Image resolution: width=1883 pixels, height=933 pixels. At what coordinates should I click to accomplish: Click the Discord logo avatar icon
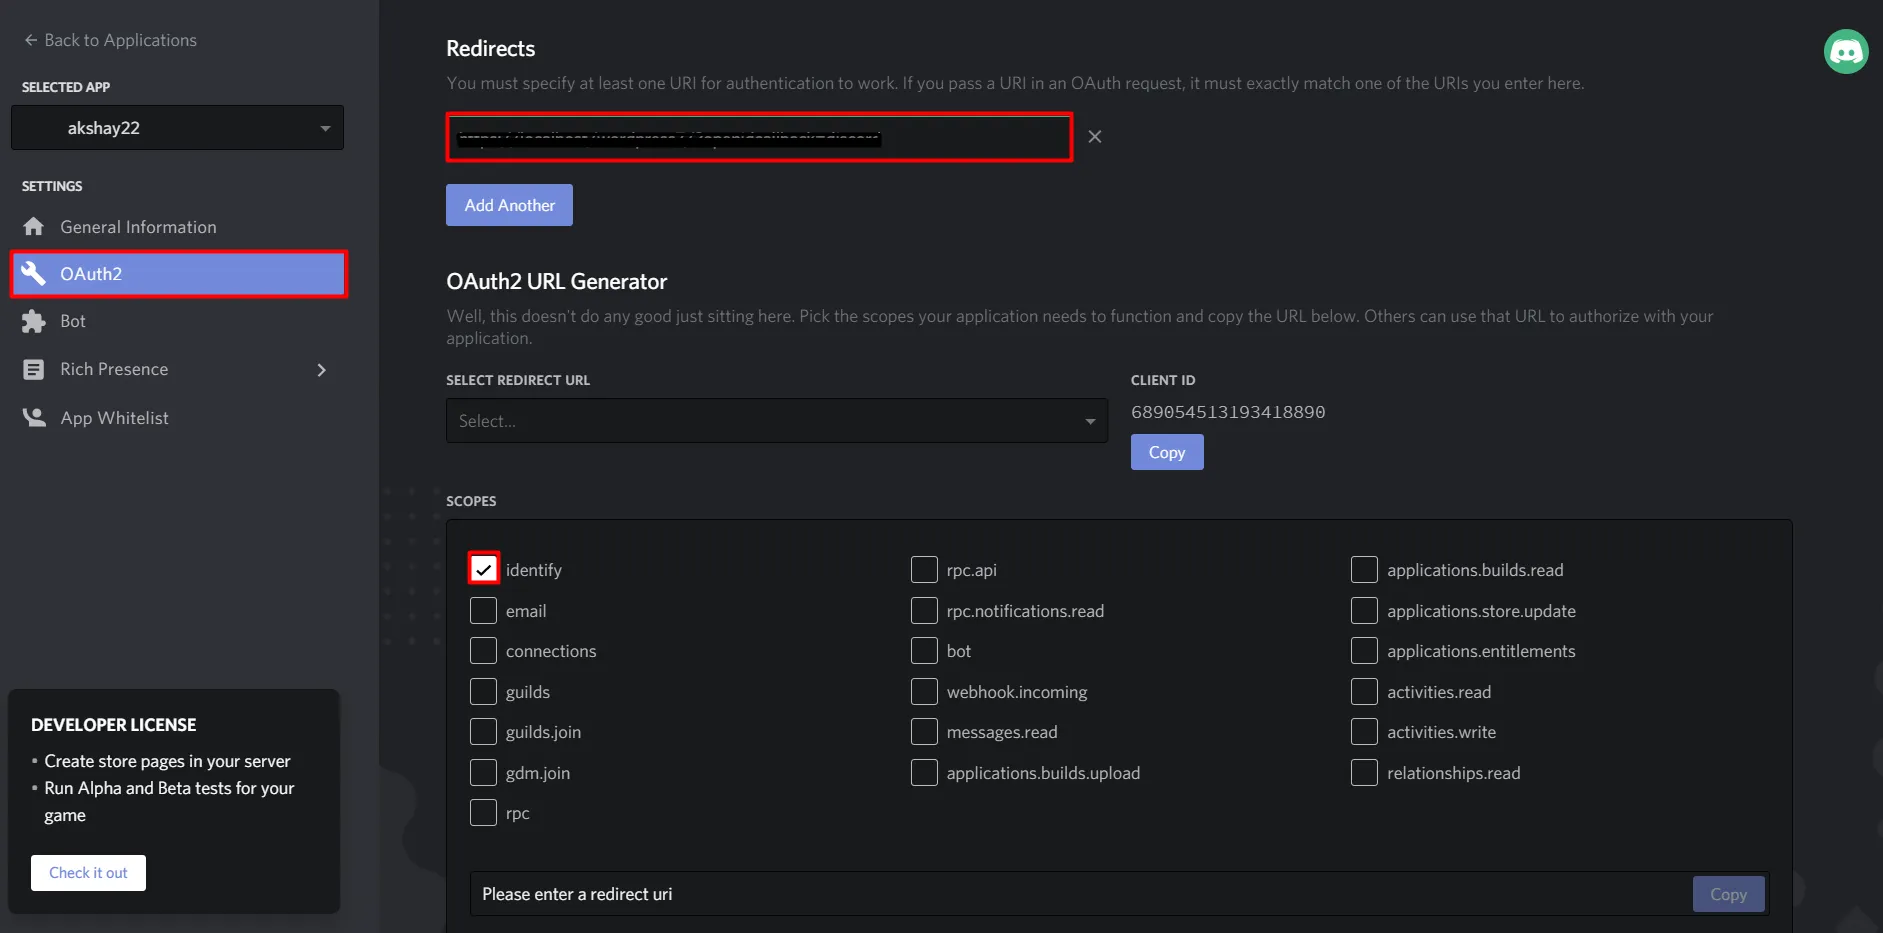(1846, 51)
